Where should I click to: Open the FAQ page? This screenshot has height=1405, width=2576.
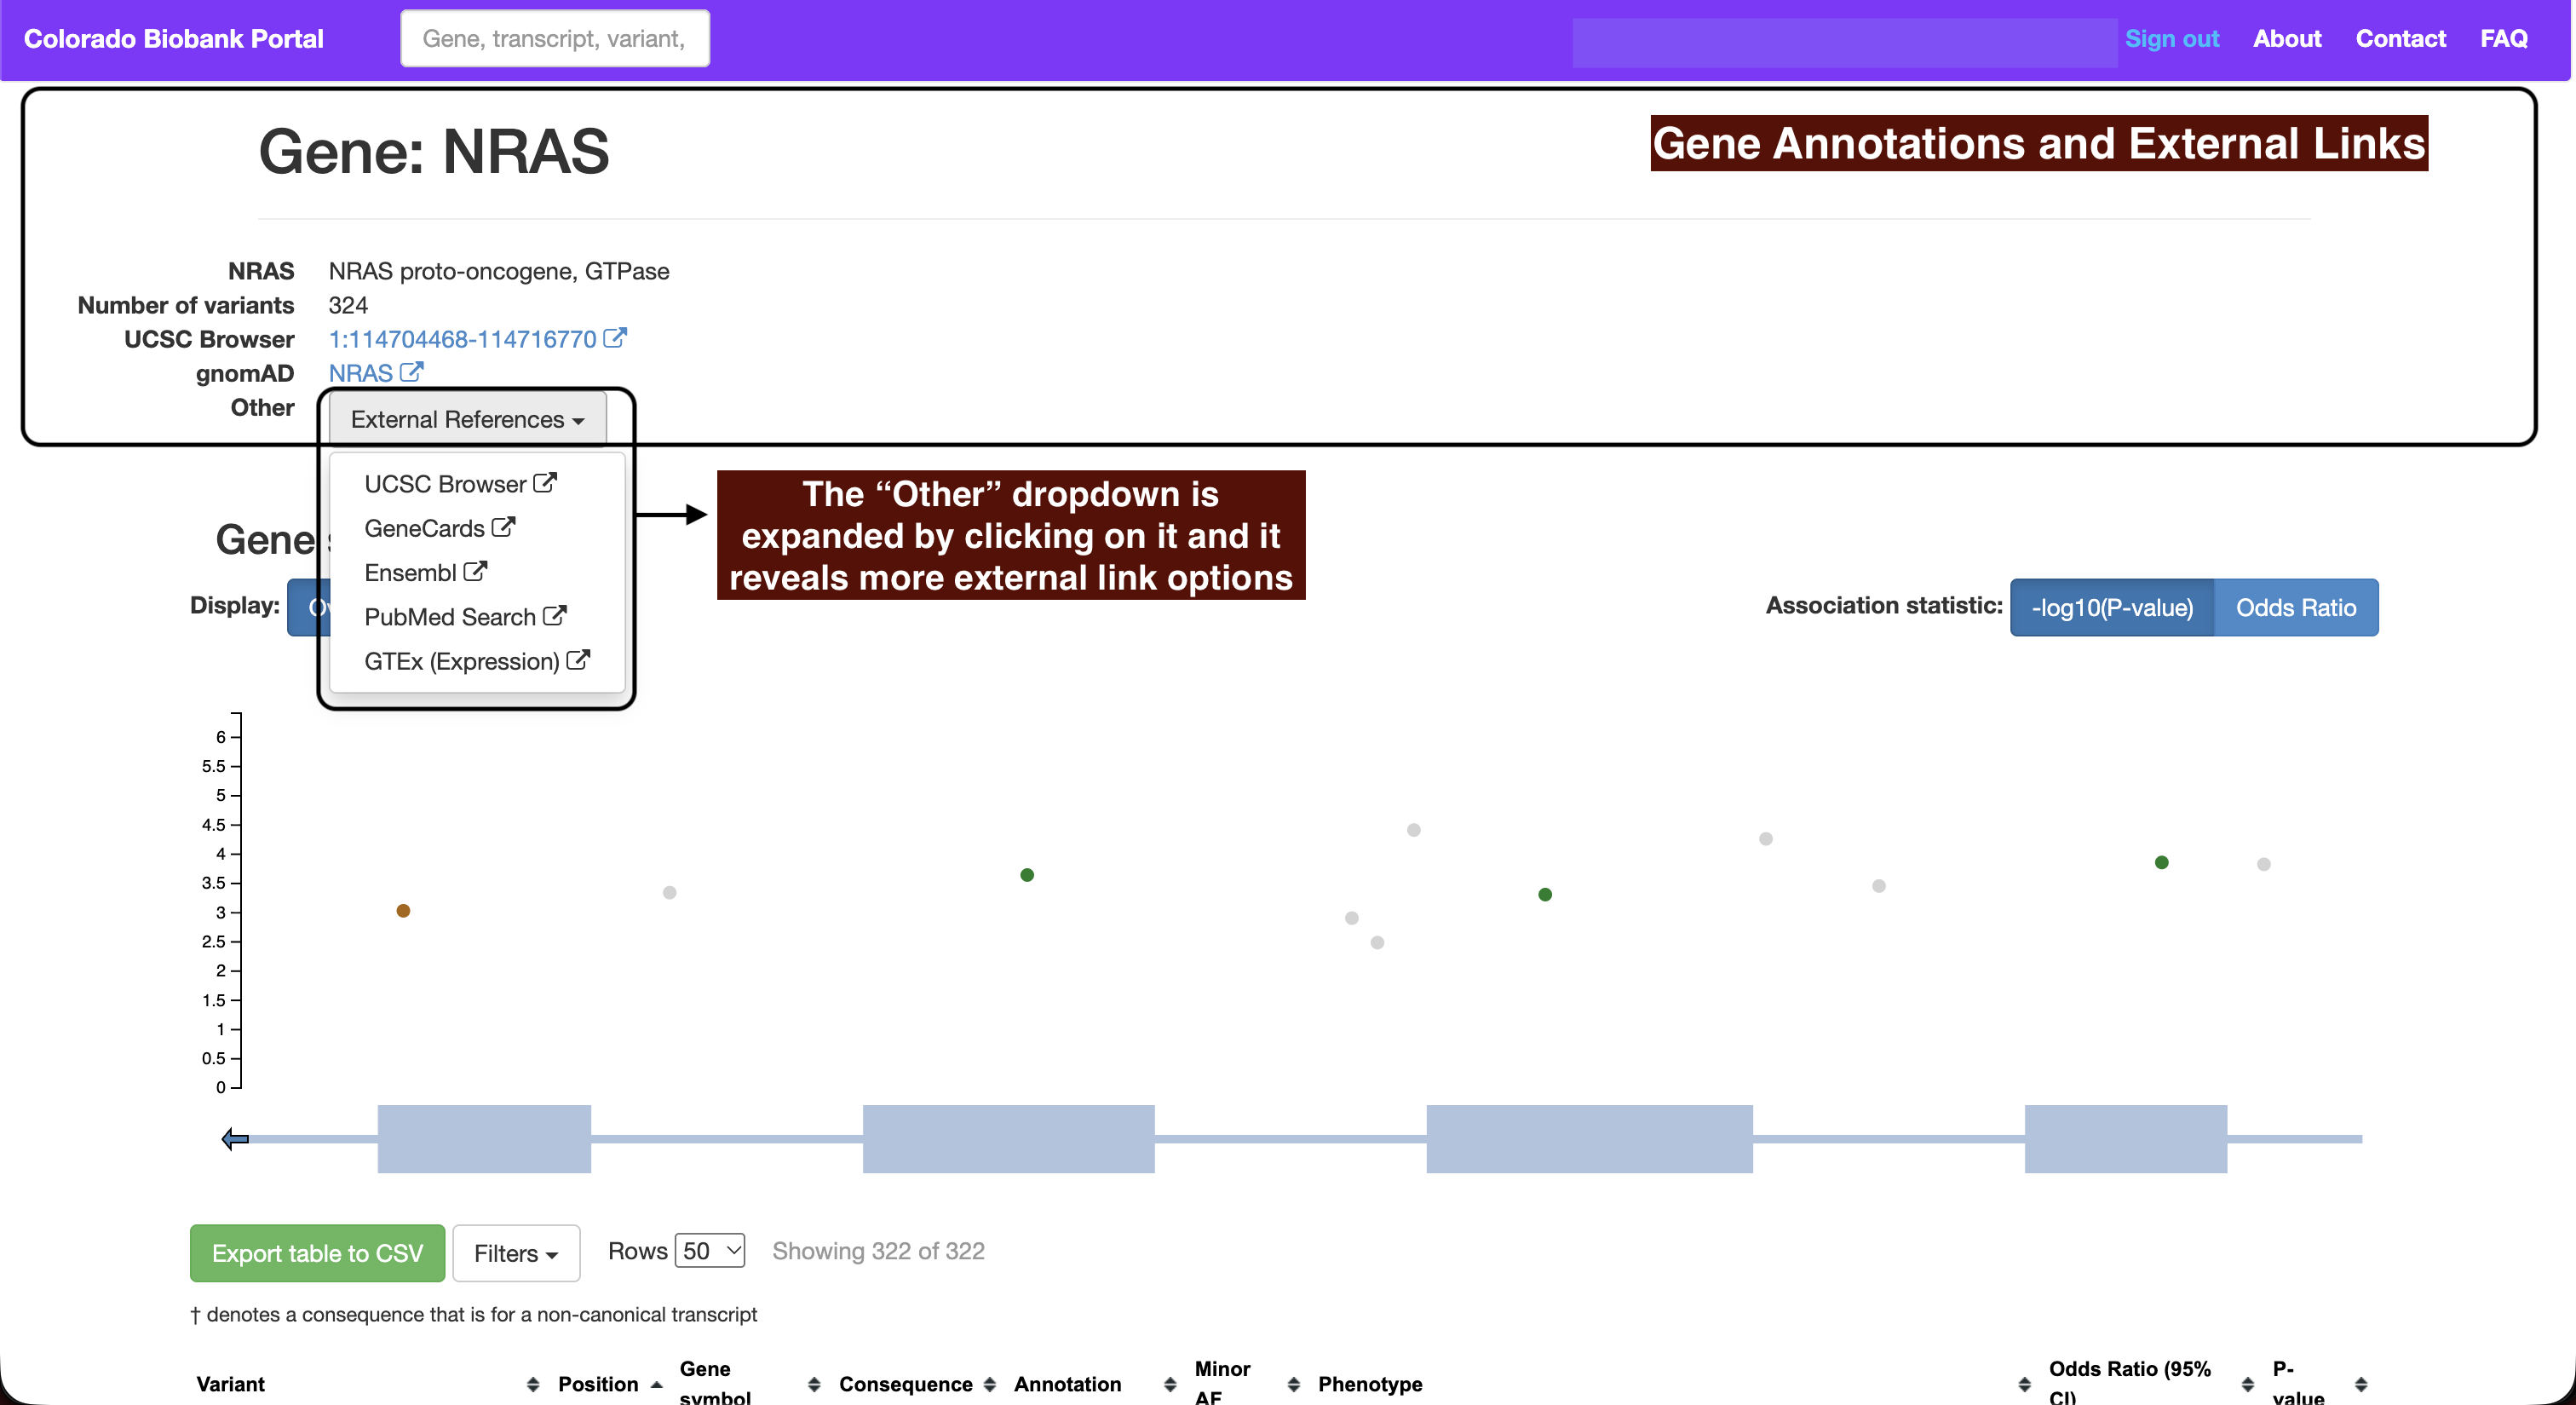pos(2503,38)
